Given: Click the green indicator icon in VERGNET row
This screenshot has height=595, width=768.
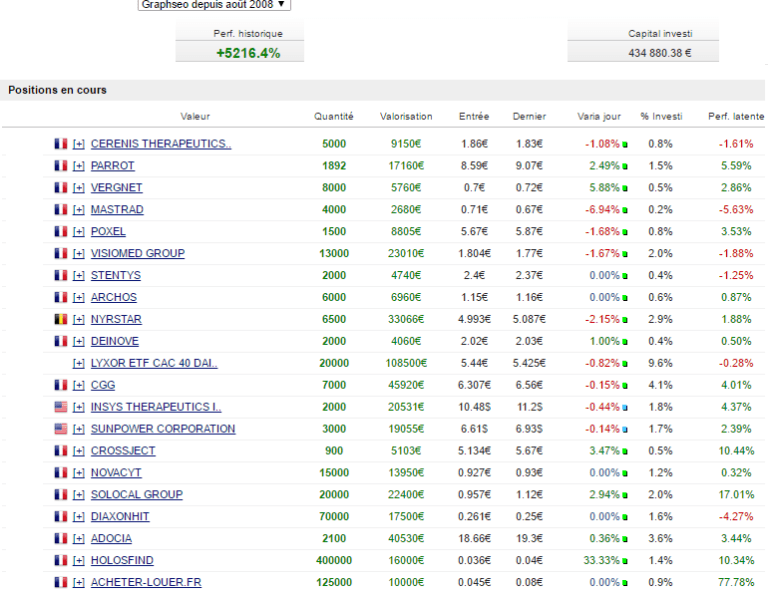Looking at the screenshot, I should point(626,188).
